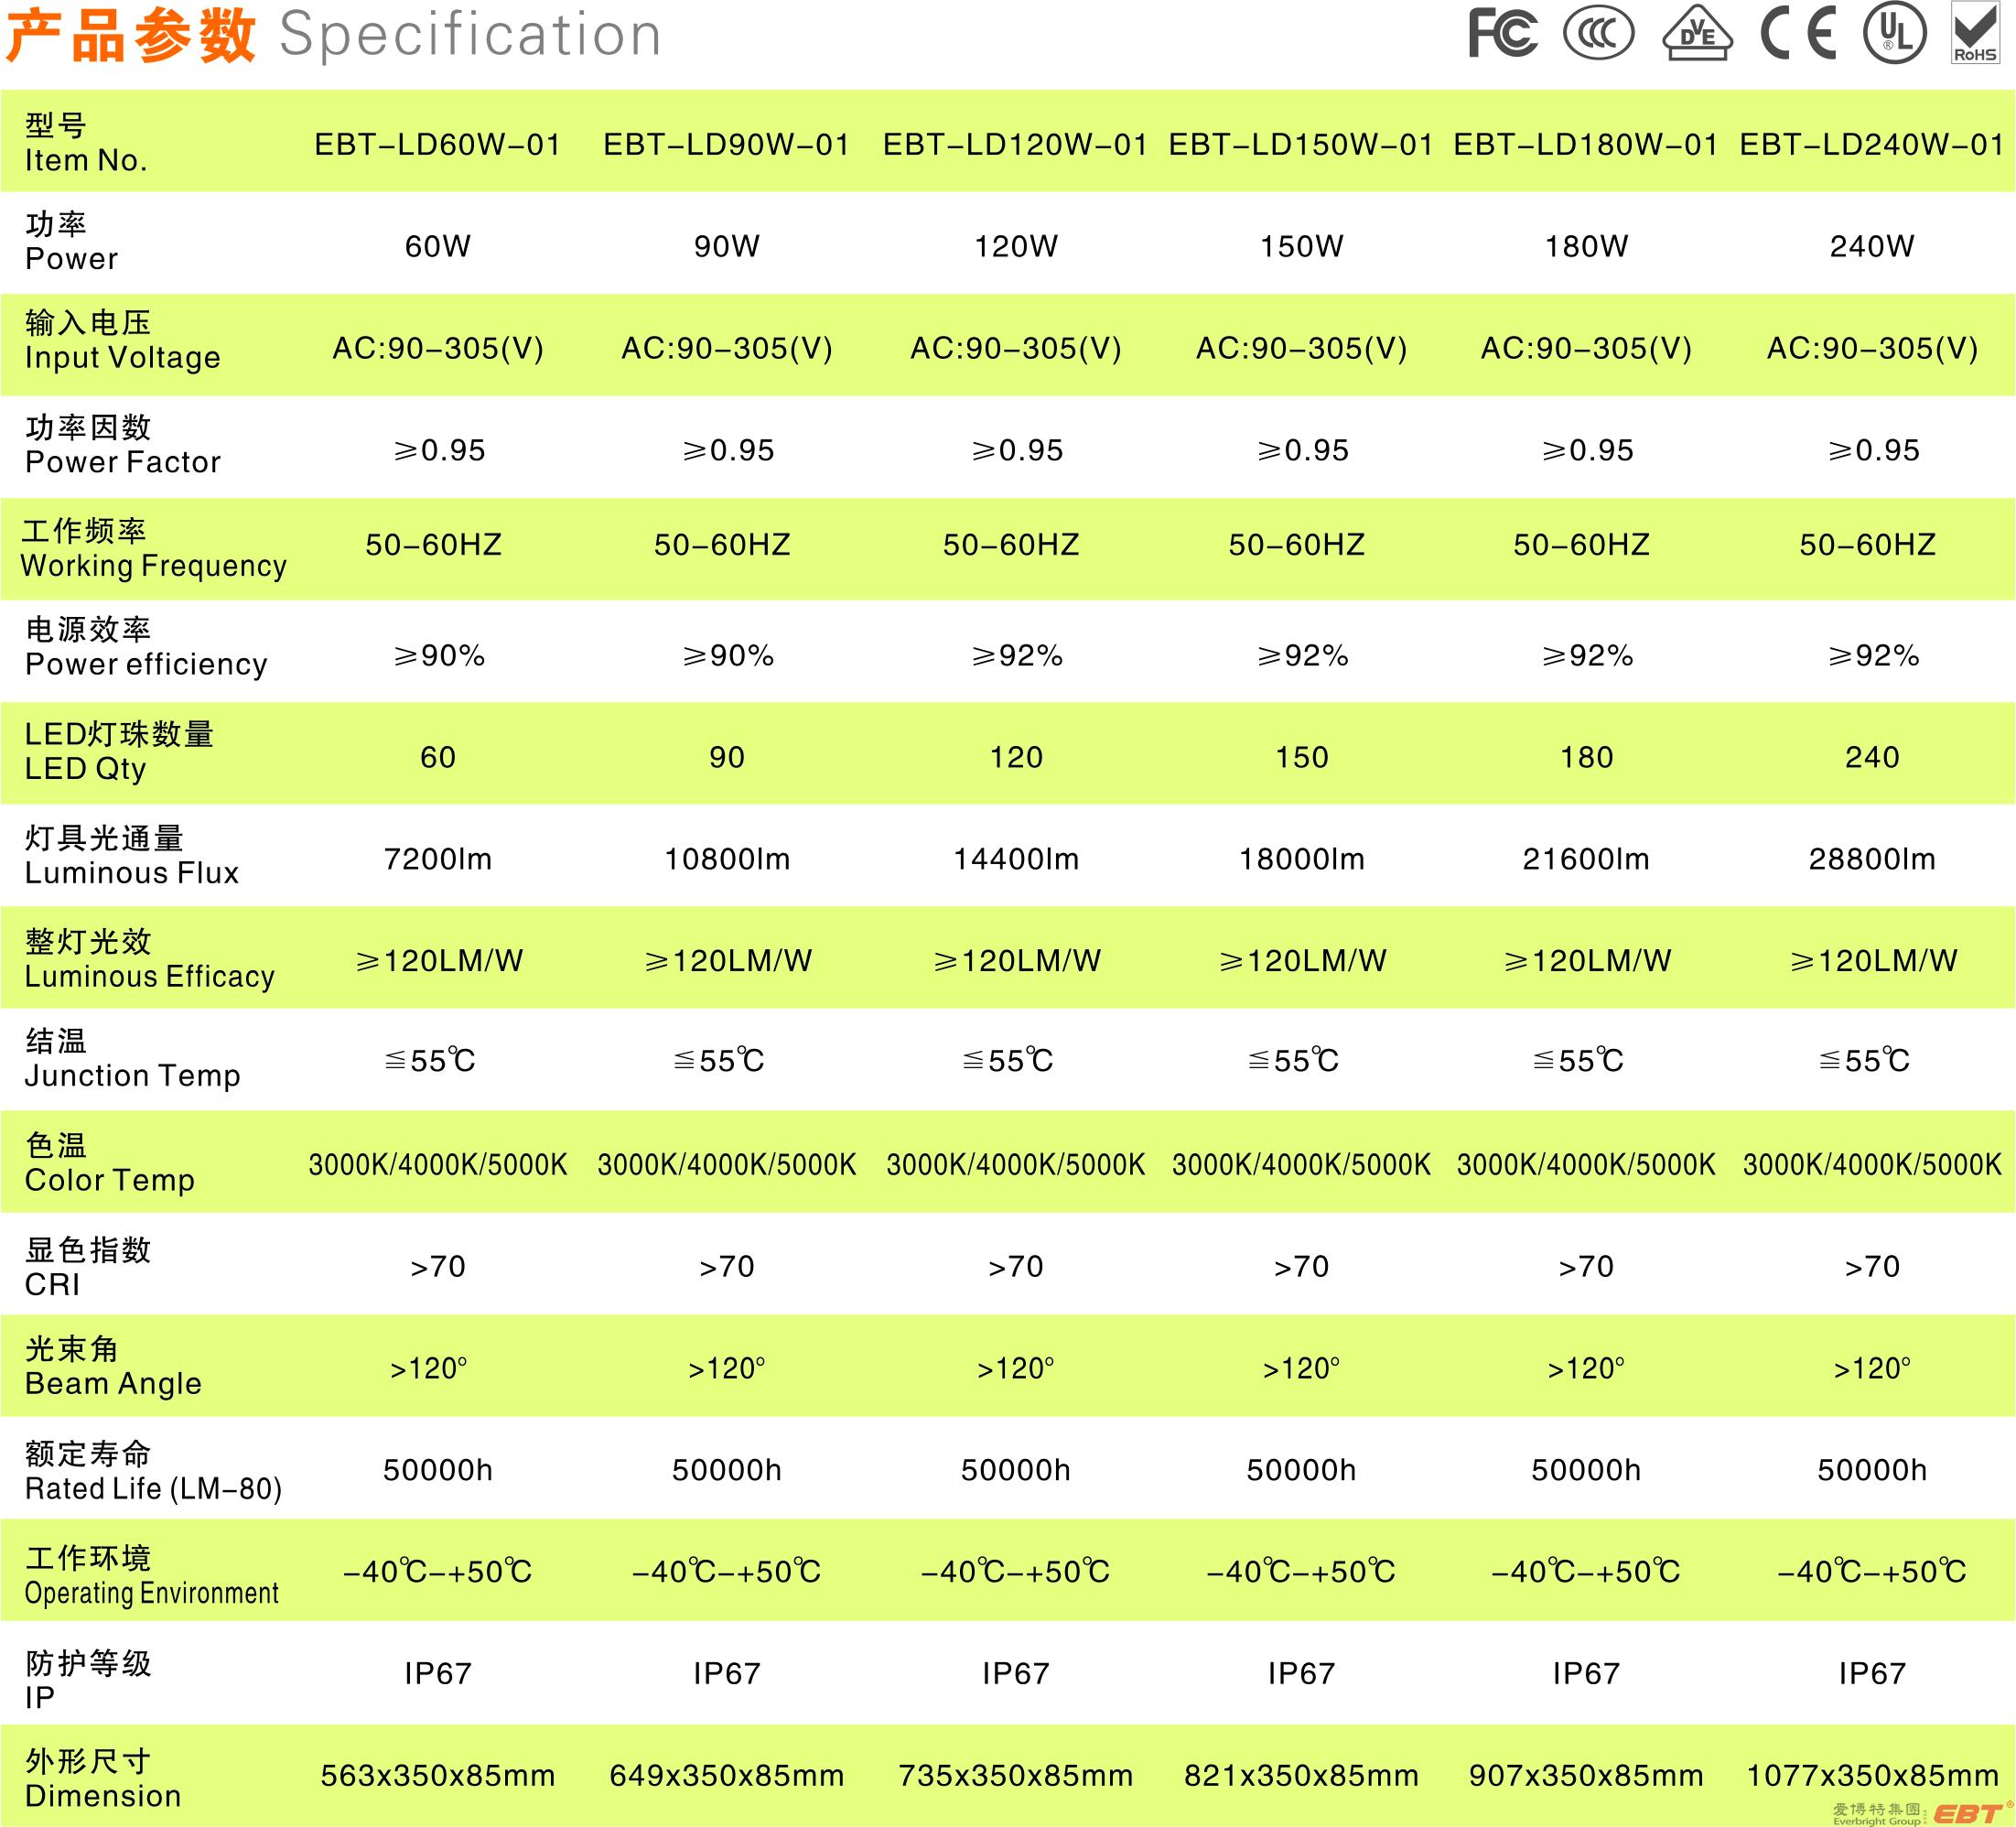Click the FCC certification logo
Image resolution: width=2016 pixels, height=1827 pixels.
[x=1502, y=34]
